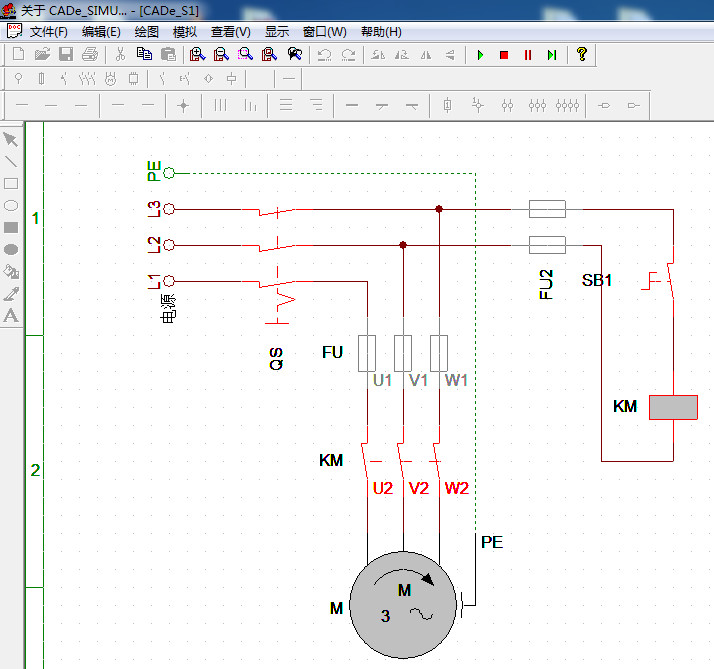Select the hollow rectangle tool
The image size is (714, 669).
click(10, 184)
